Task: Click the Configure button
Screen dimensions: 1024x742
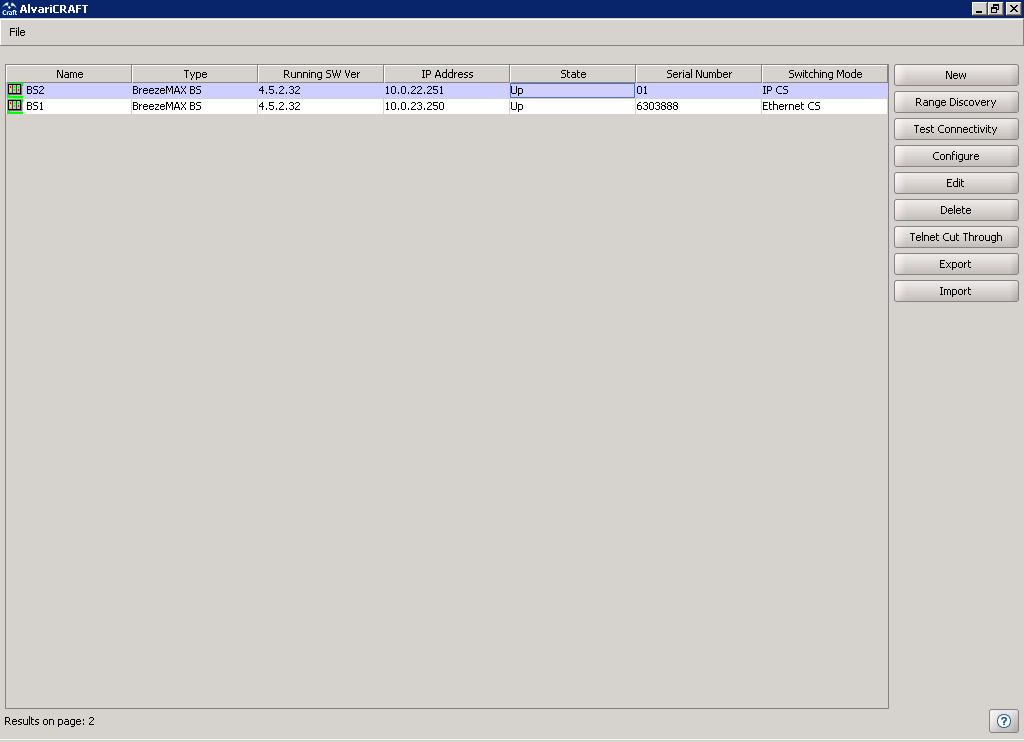Action: tap(956, 156)
